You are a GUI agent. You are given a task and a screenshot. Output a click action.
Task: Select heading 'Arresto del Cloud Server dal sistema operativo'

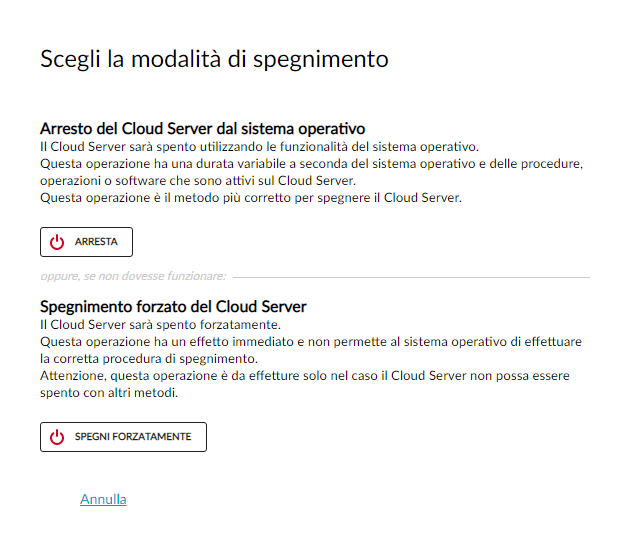click(x=202, y=129)
